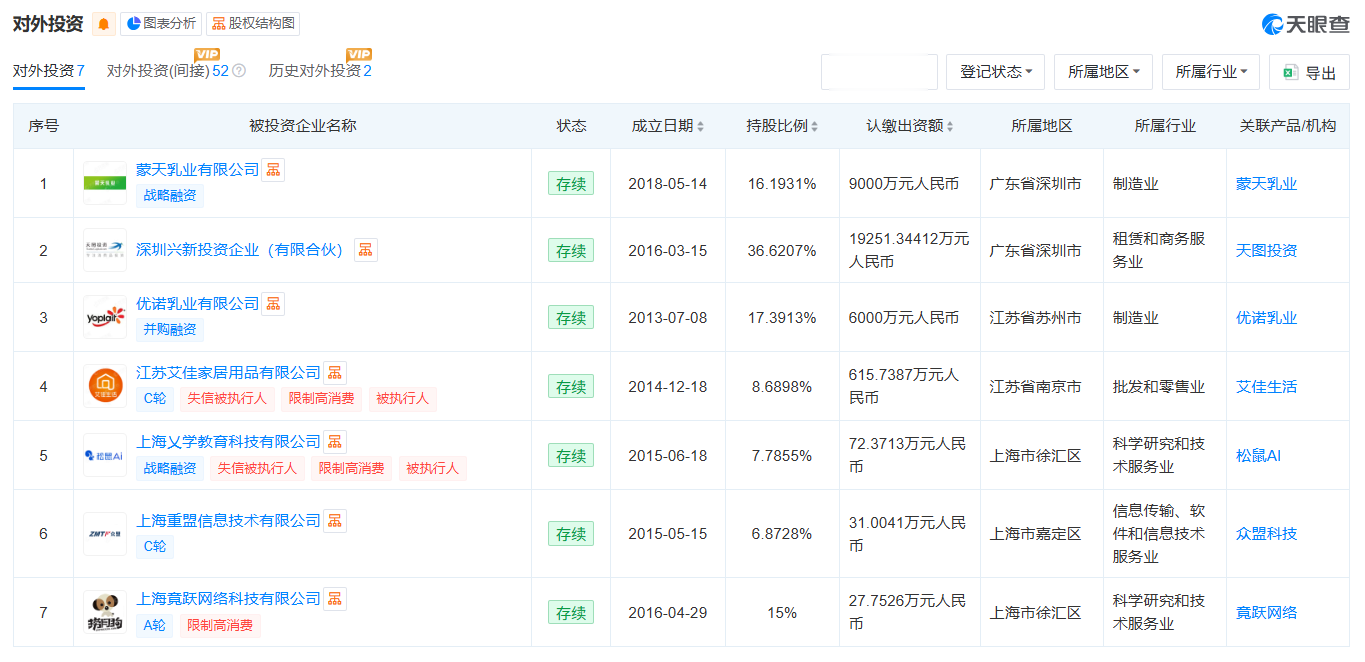Open the 登记状态 dropdown
The image size is (1365, 662).
pos(995,72)
